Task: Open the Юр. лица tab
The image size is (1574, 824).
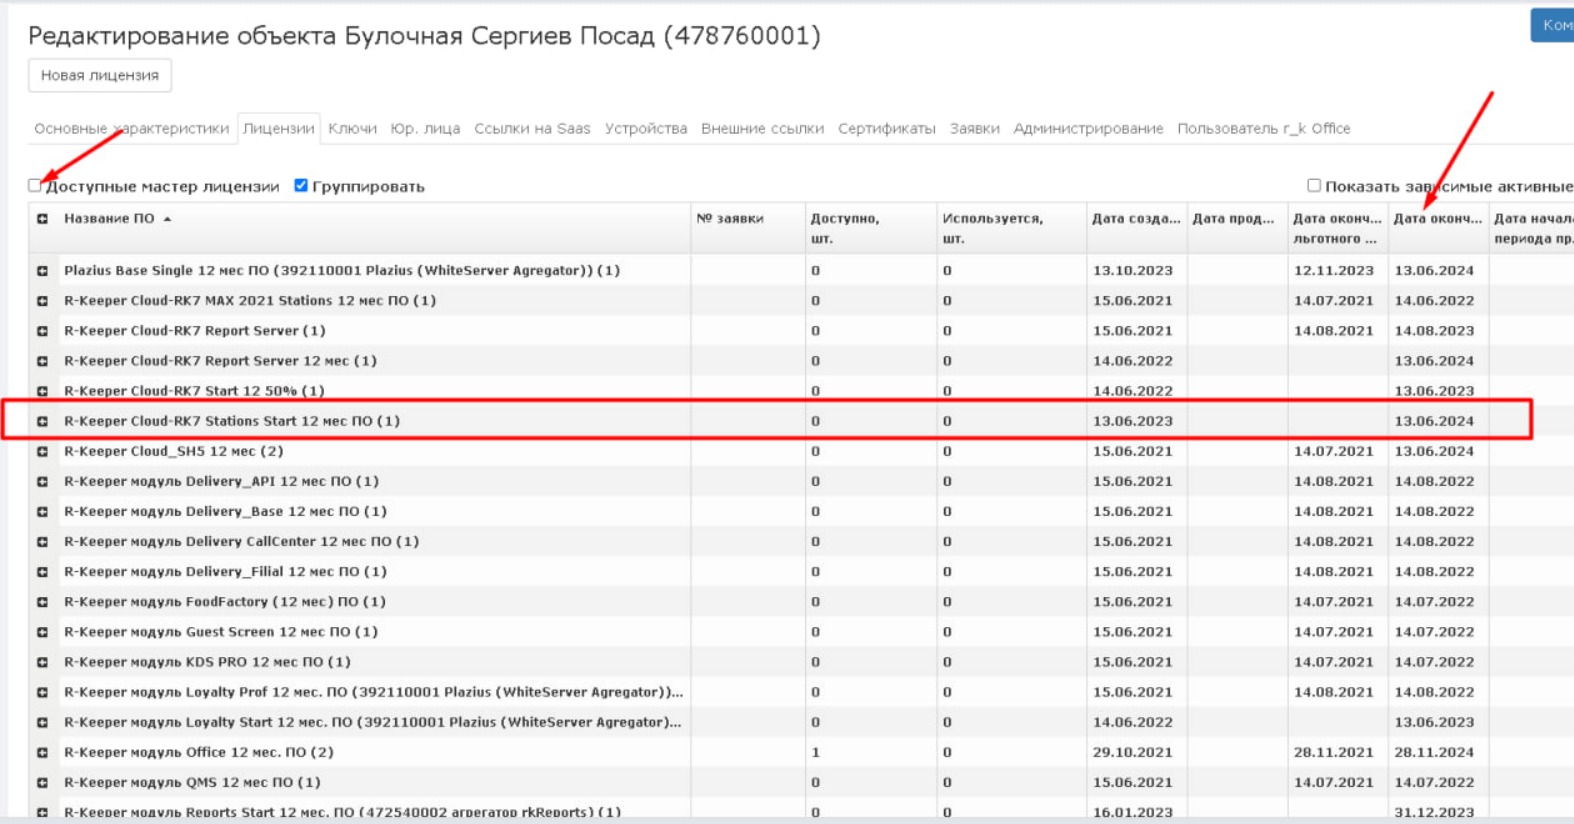Action: (x=425, y=128)
